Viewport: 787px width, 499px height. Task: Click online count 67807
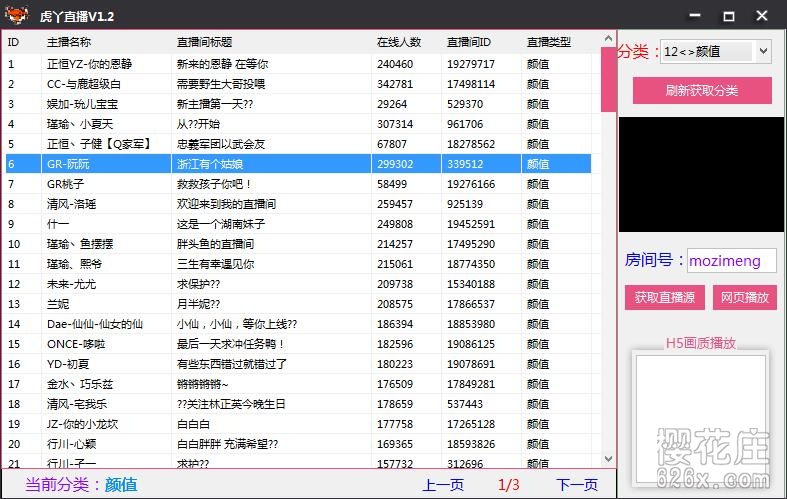392,144
